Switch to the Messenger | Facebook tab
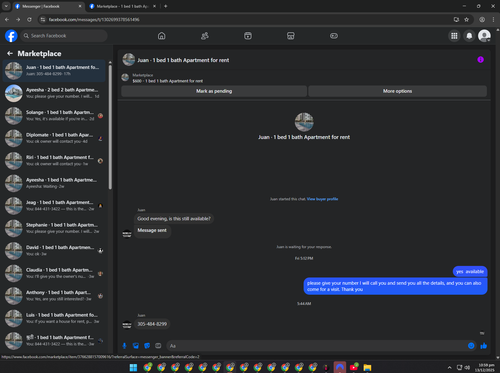The height and width of the screenshot is (373, 500). (x=48, y=6)
